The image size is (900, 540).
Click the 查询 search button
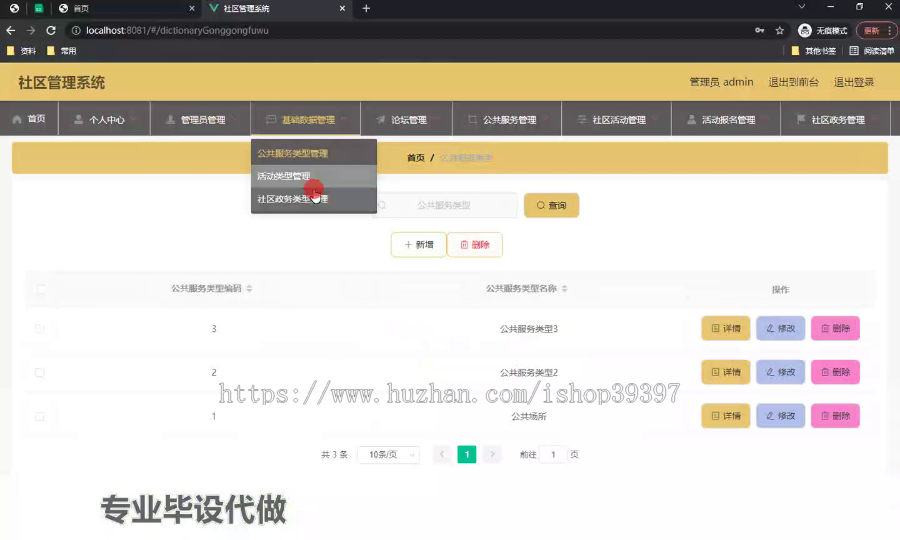[551, 205]
